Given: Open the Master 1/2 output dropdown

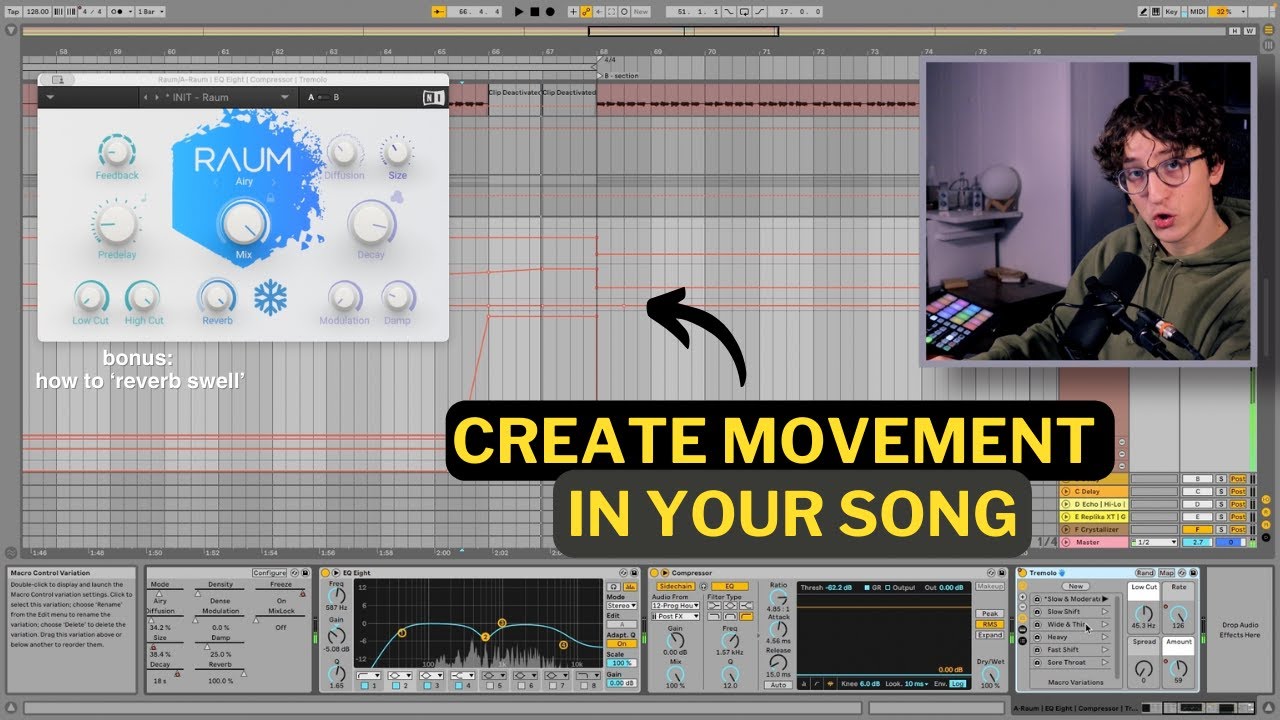Looking at the screenshot, I should coord(1155,543).
